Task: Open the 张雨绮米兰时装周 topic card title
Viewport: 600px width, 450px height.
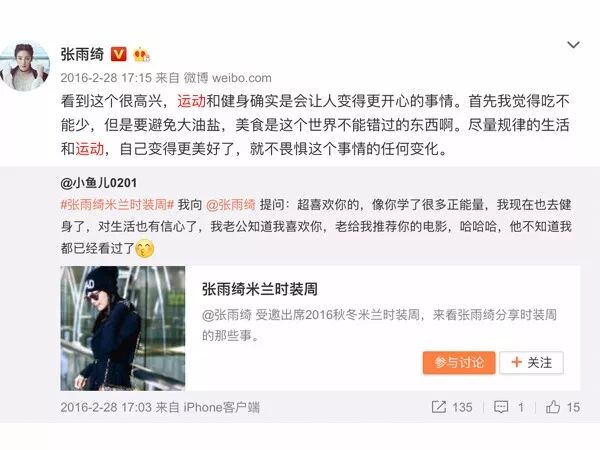Action: click(260, 289)
